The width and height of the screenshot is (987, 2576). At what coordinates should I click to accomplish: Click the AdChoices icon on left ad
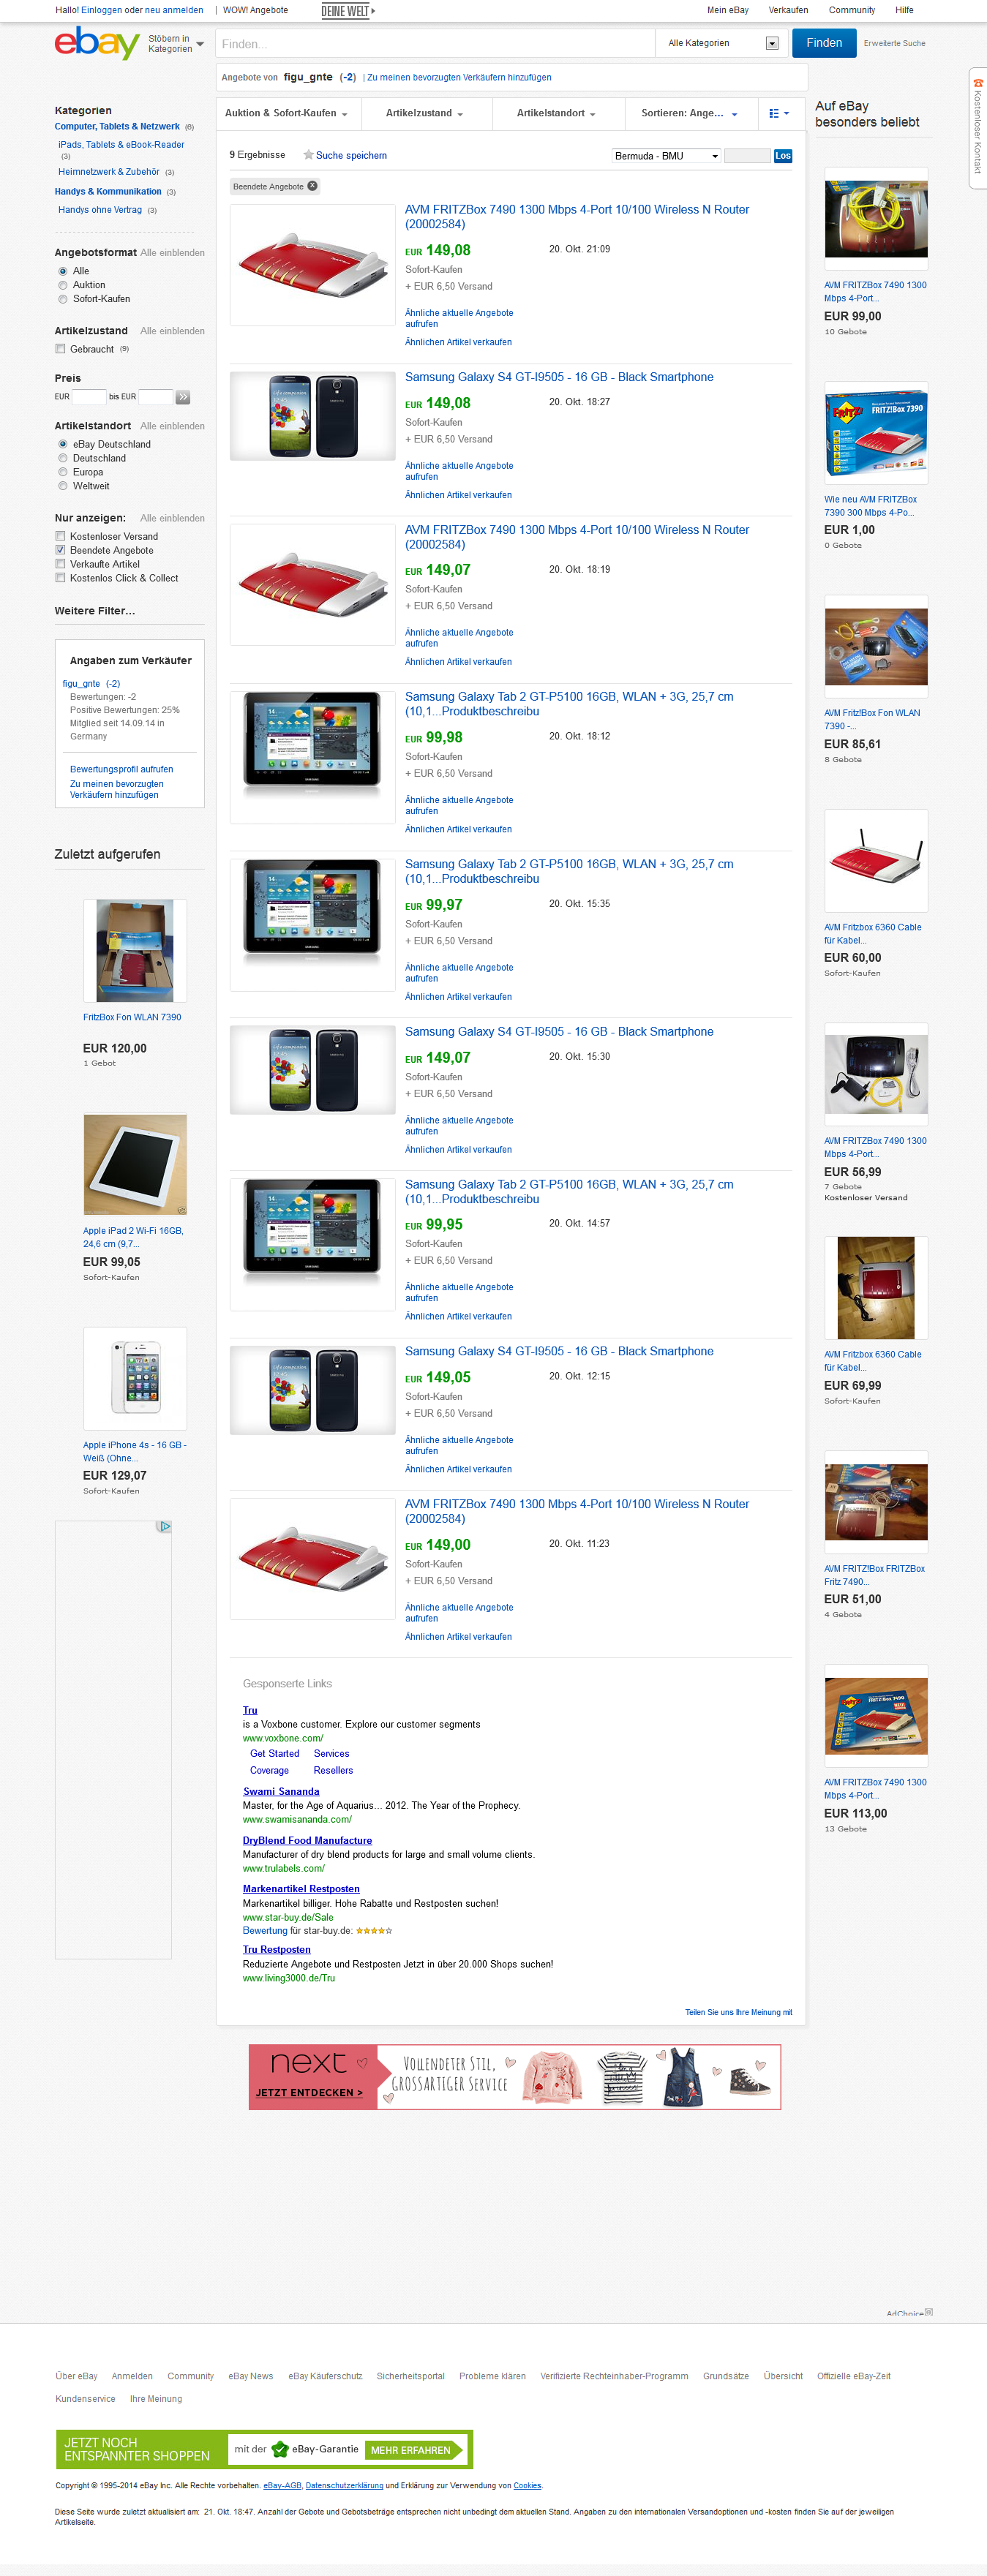click(x=165, y=1526)
